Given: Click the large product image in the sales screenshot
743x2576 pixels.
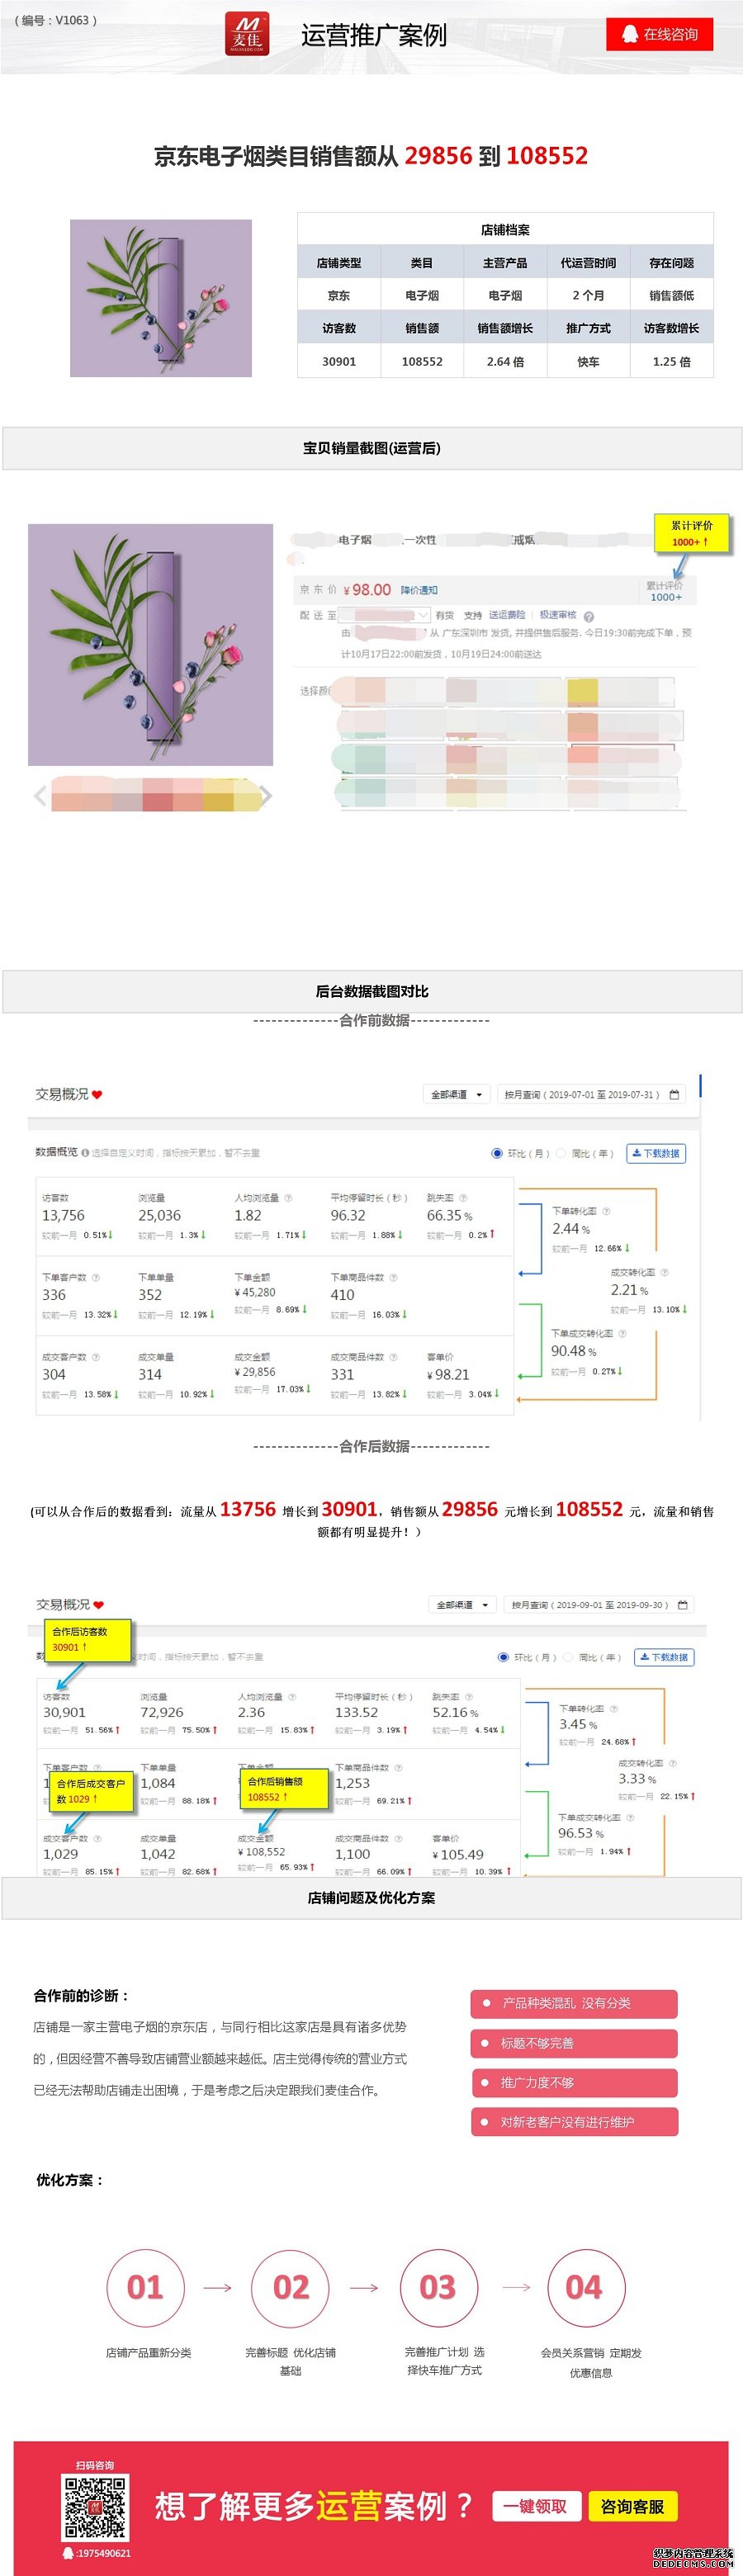Looking at the screenshot, I should pos(150,644).
